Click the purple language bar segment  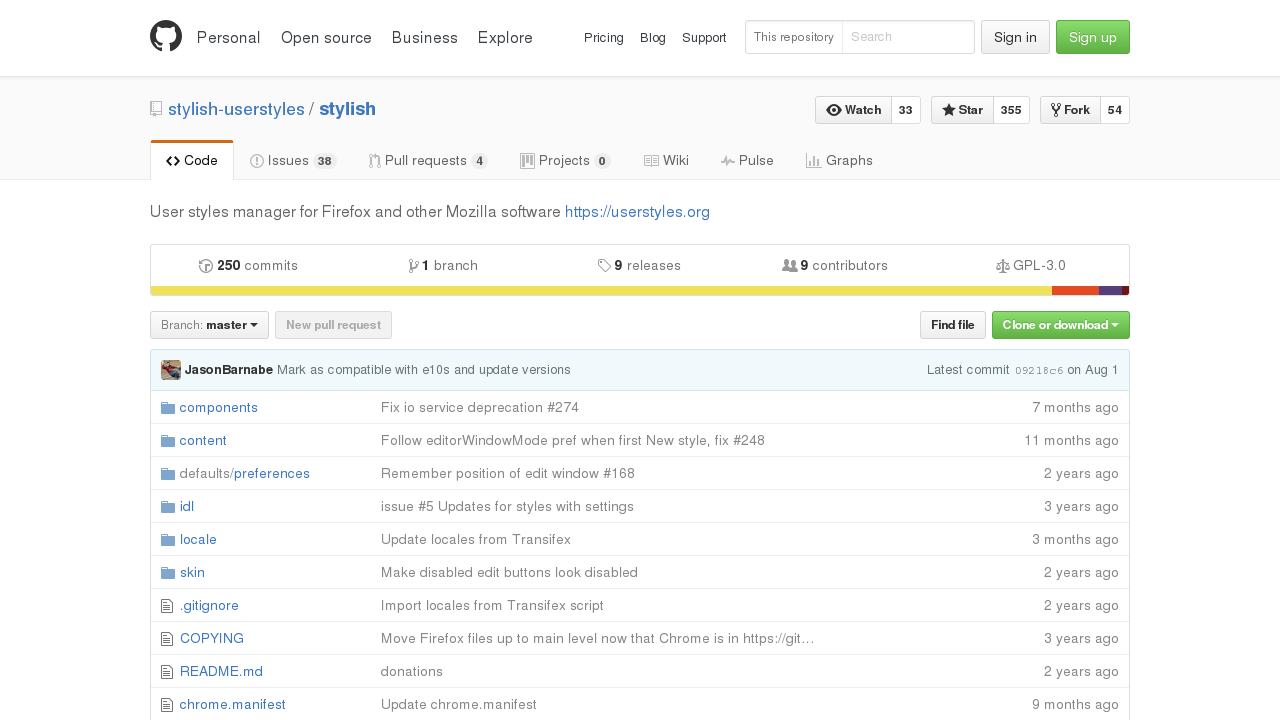click(1110, 291)
